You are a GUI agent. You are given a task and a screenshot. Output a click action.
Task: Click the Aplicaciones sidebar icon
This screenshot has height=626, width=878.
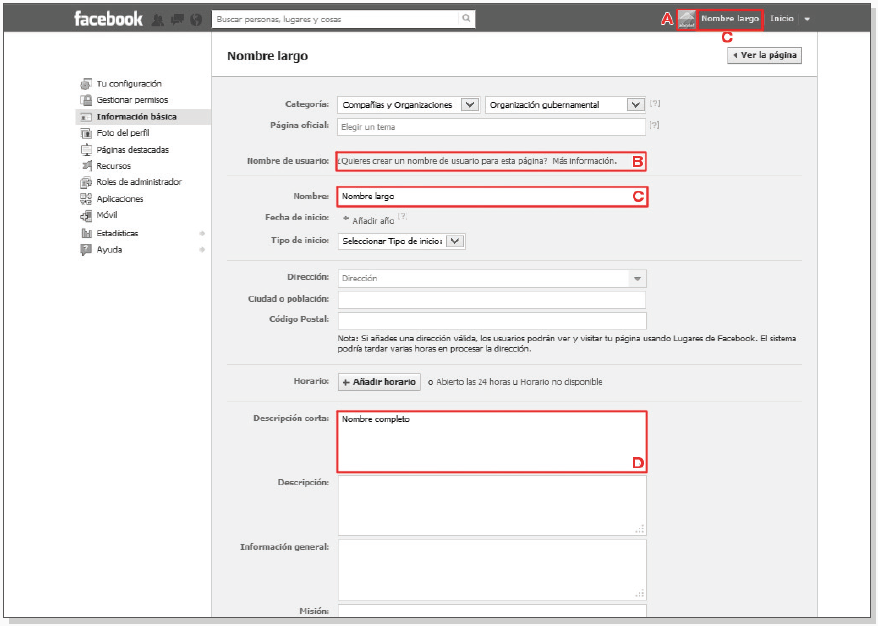coord(86,199)
